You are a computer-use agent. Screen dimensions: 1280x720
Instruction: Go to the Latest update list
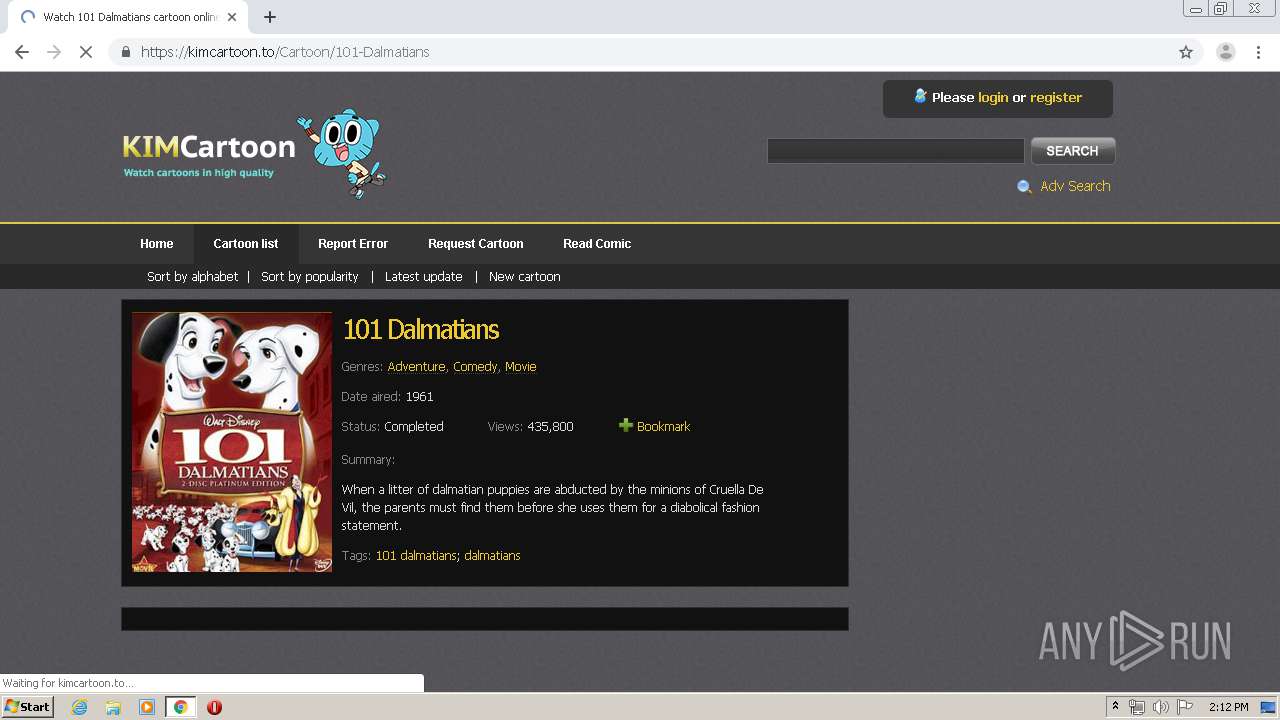tap(424, 277)
